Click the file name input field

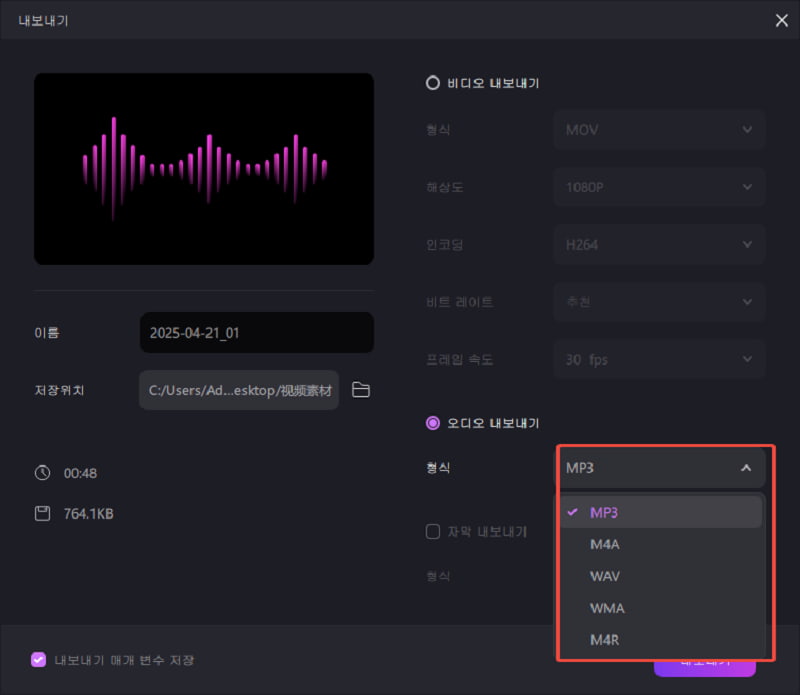coord(256,333)
